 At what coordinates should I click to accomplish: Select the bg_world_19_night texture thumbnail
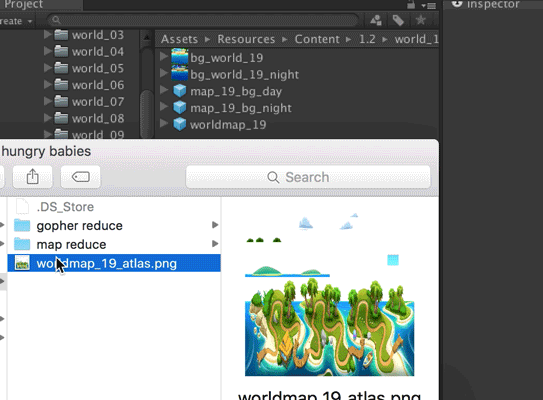click(180, 73)
